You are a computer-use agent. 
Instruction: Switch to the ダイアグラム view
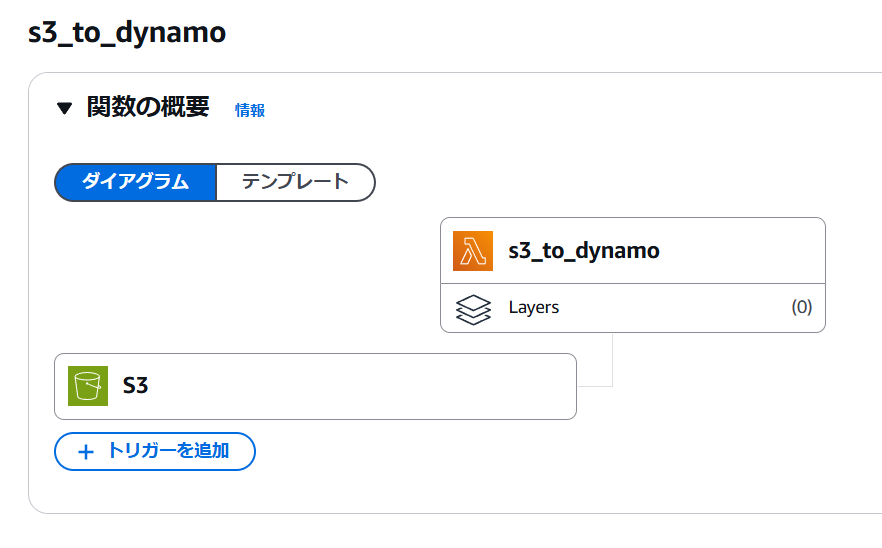tap(135, 182)
